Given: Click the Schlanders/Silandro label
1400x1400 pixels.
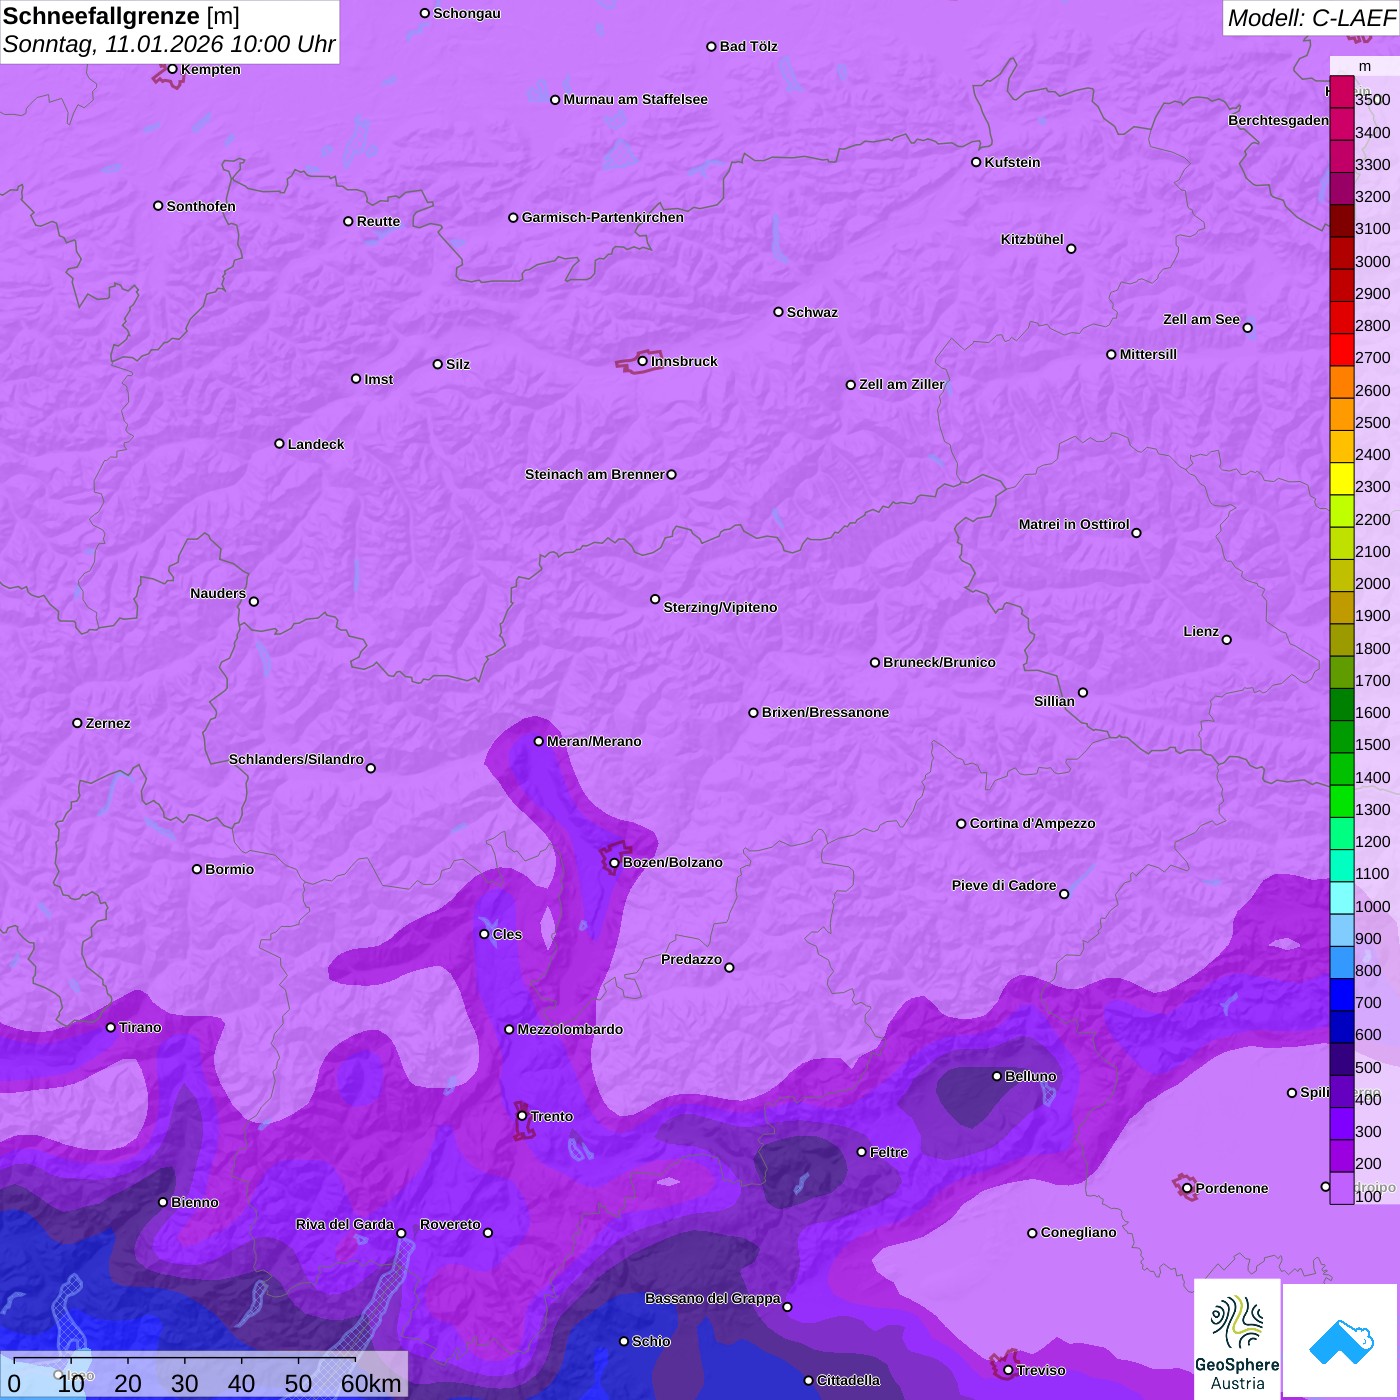Looking at the screenshot, I should point(296,759).
